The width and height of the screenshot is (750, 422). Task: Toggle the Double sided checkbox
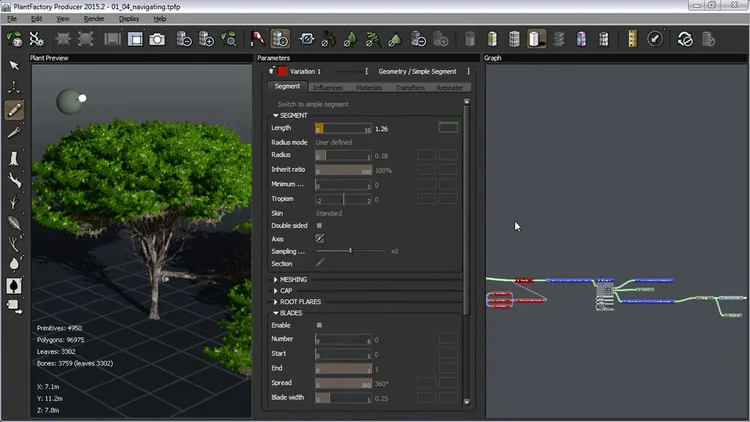[319, 225]
